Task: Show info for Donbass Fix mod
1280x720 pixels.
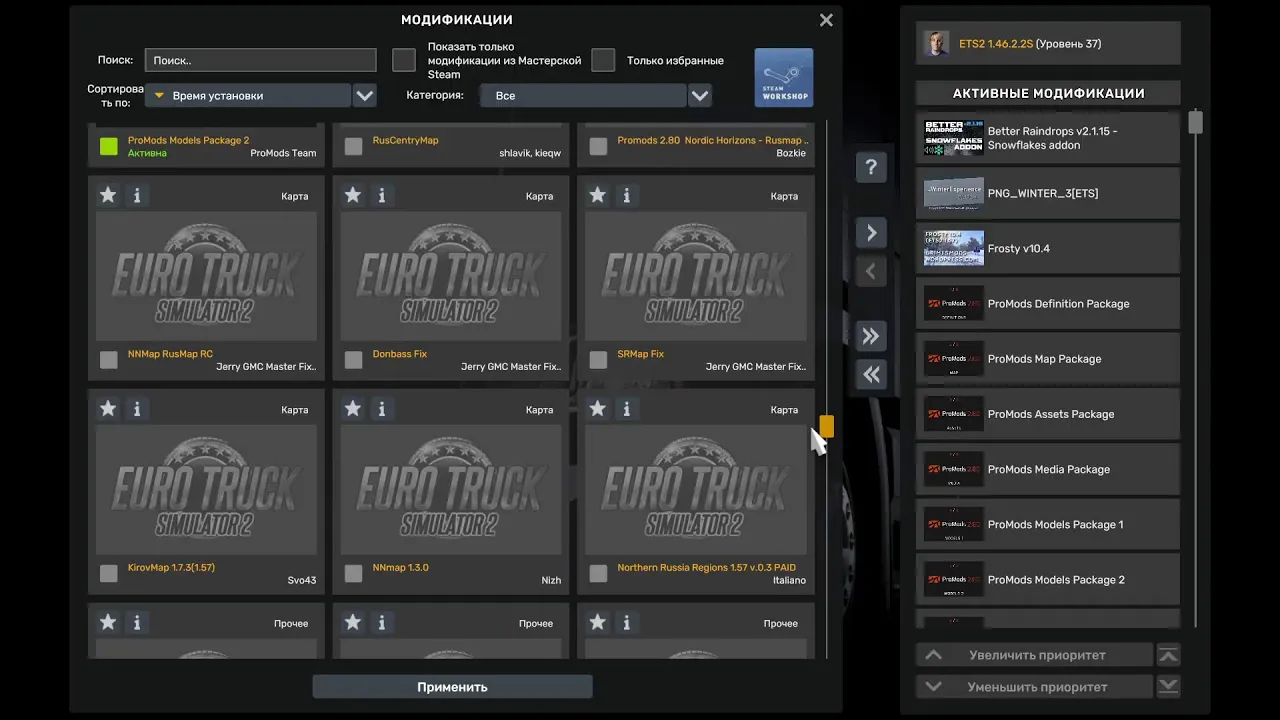Action: (x=382, y=195)
